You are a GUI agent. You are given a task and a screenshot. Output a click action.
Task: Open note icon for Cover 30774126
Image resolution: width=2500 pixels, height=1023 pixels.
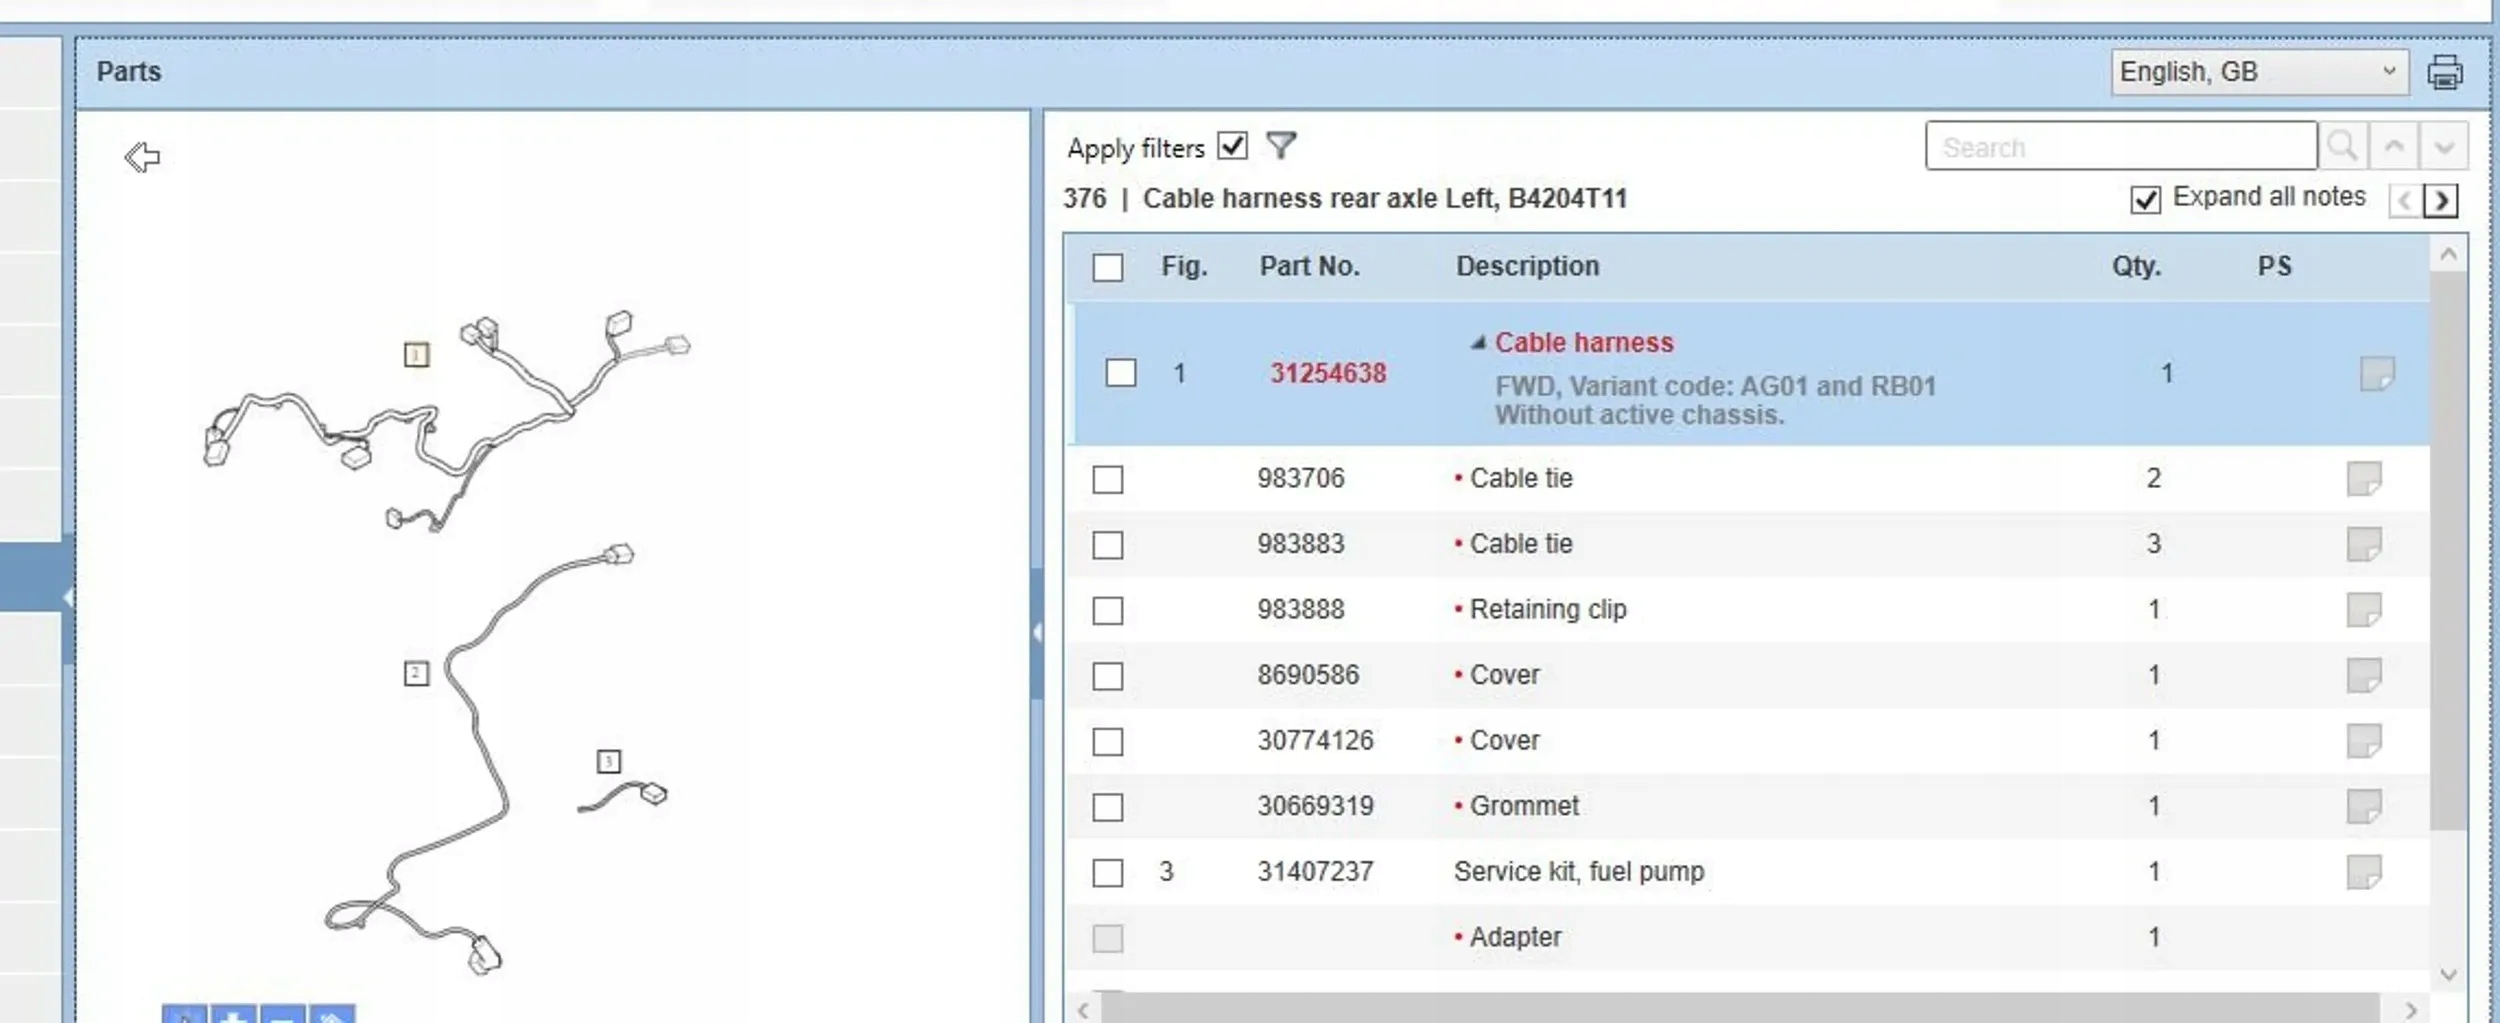[x=2364, y=742]
